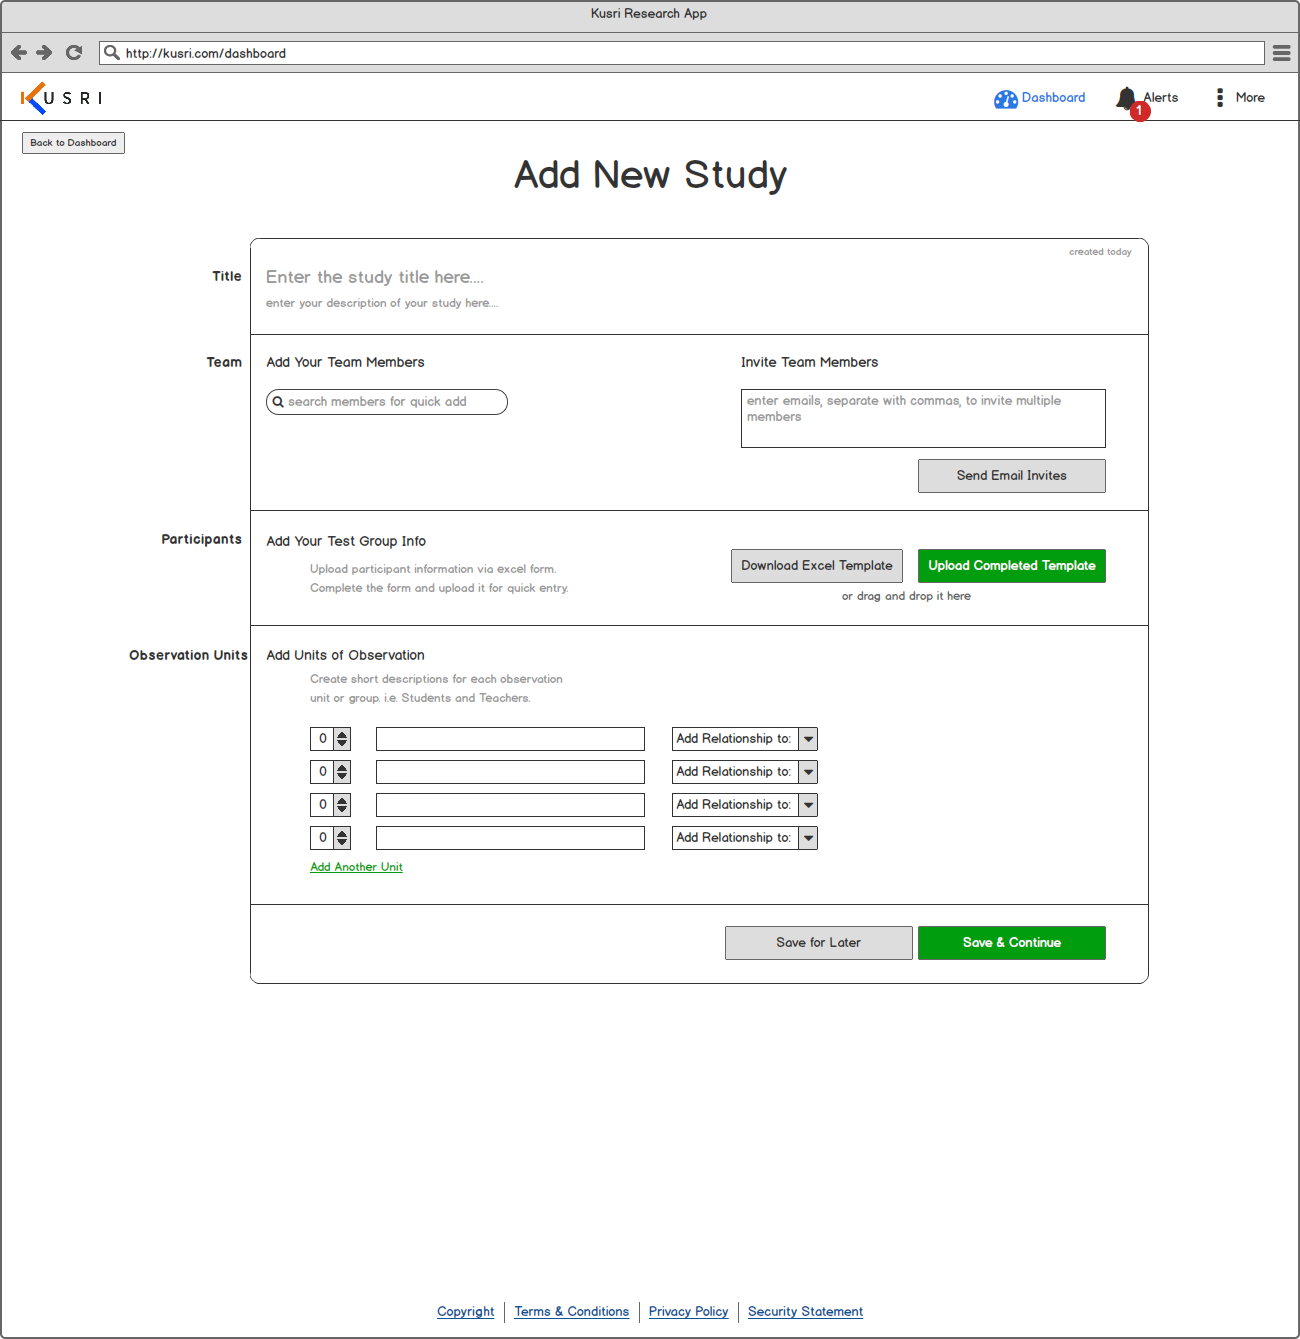1300x1339 pixels.
Task: Click the second observation unit number stepper
Action: [x=330, y=772]
